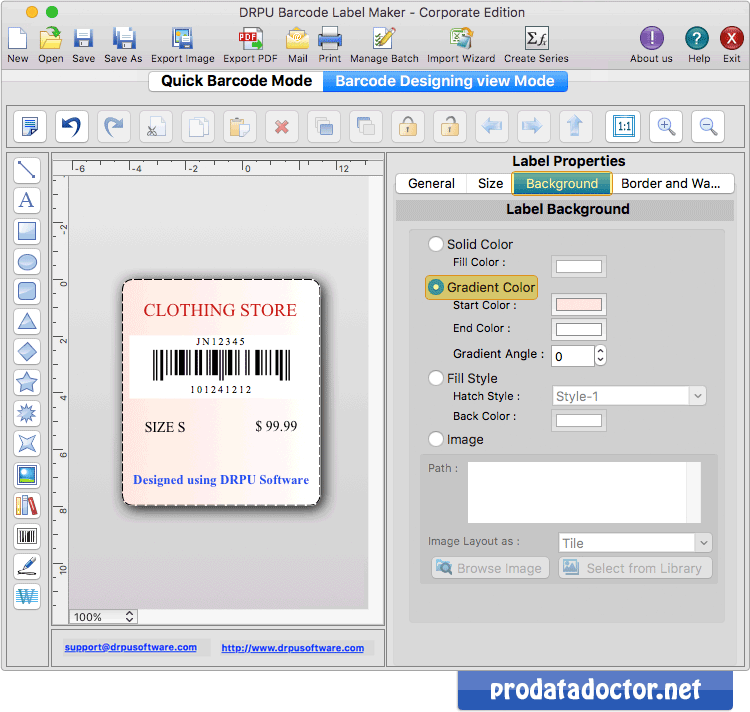Viewport: 750px width, 712px height.
Task: Select the Signature pen tool
Action: click(27, 567)
